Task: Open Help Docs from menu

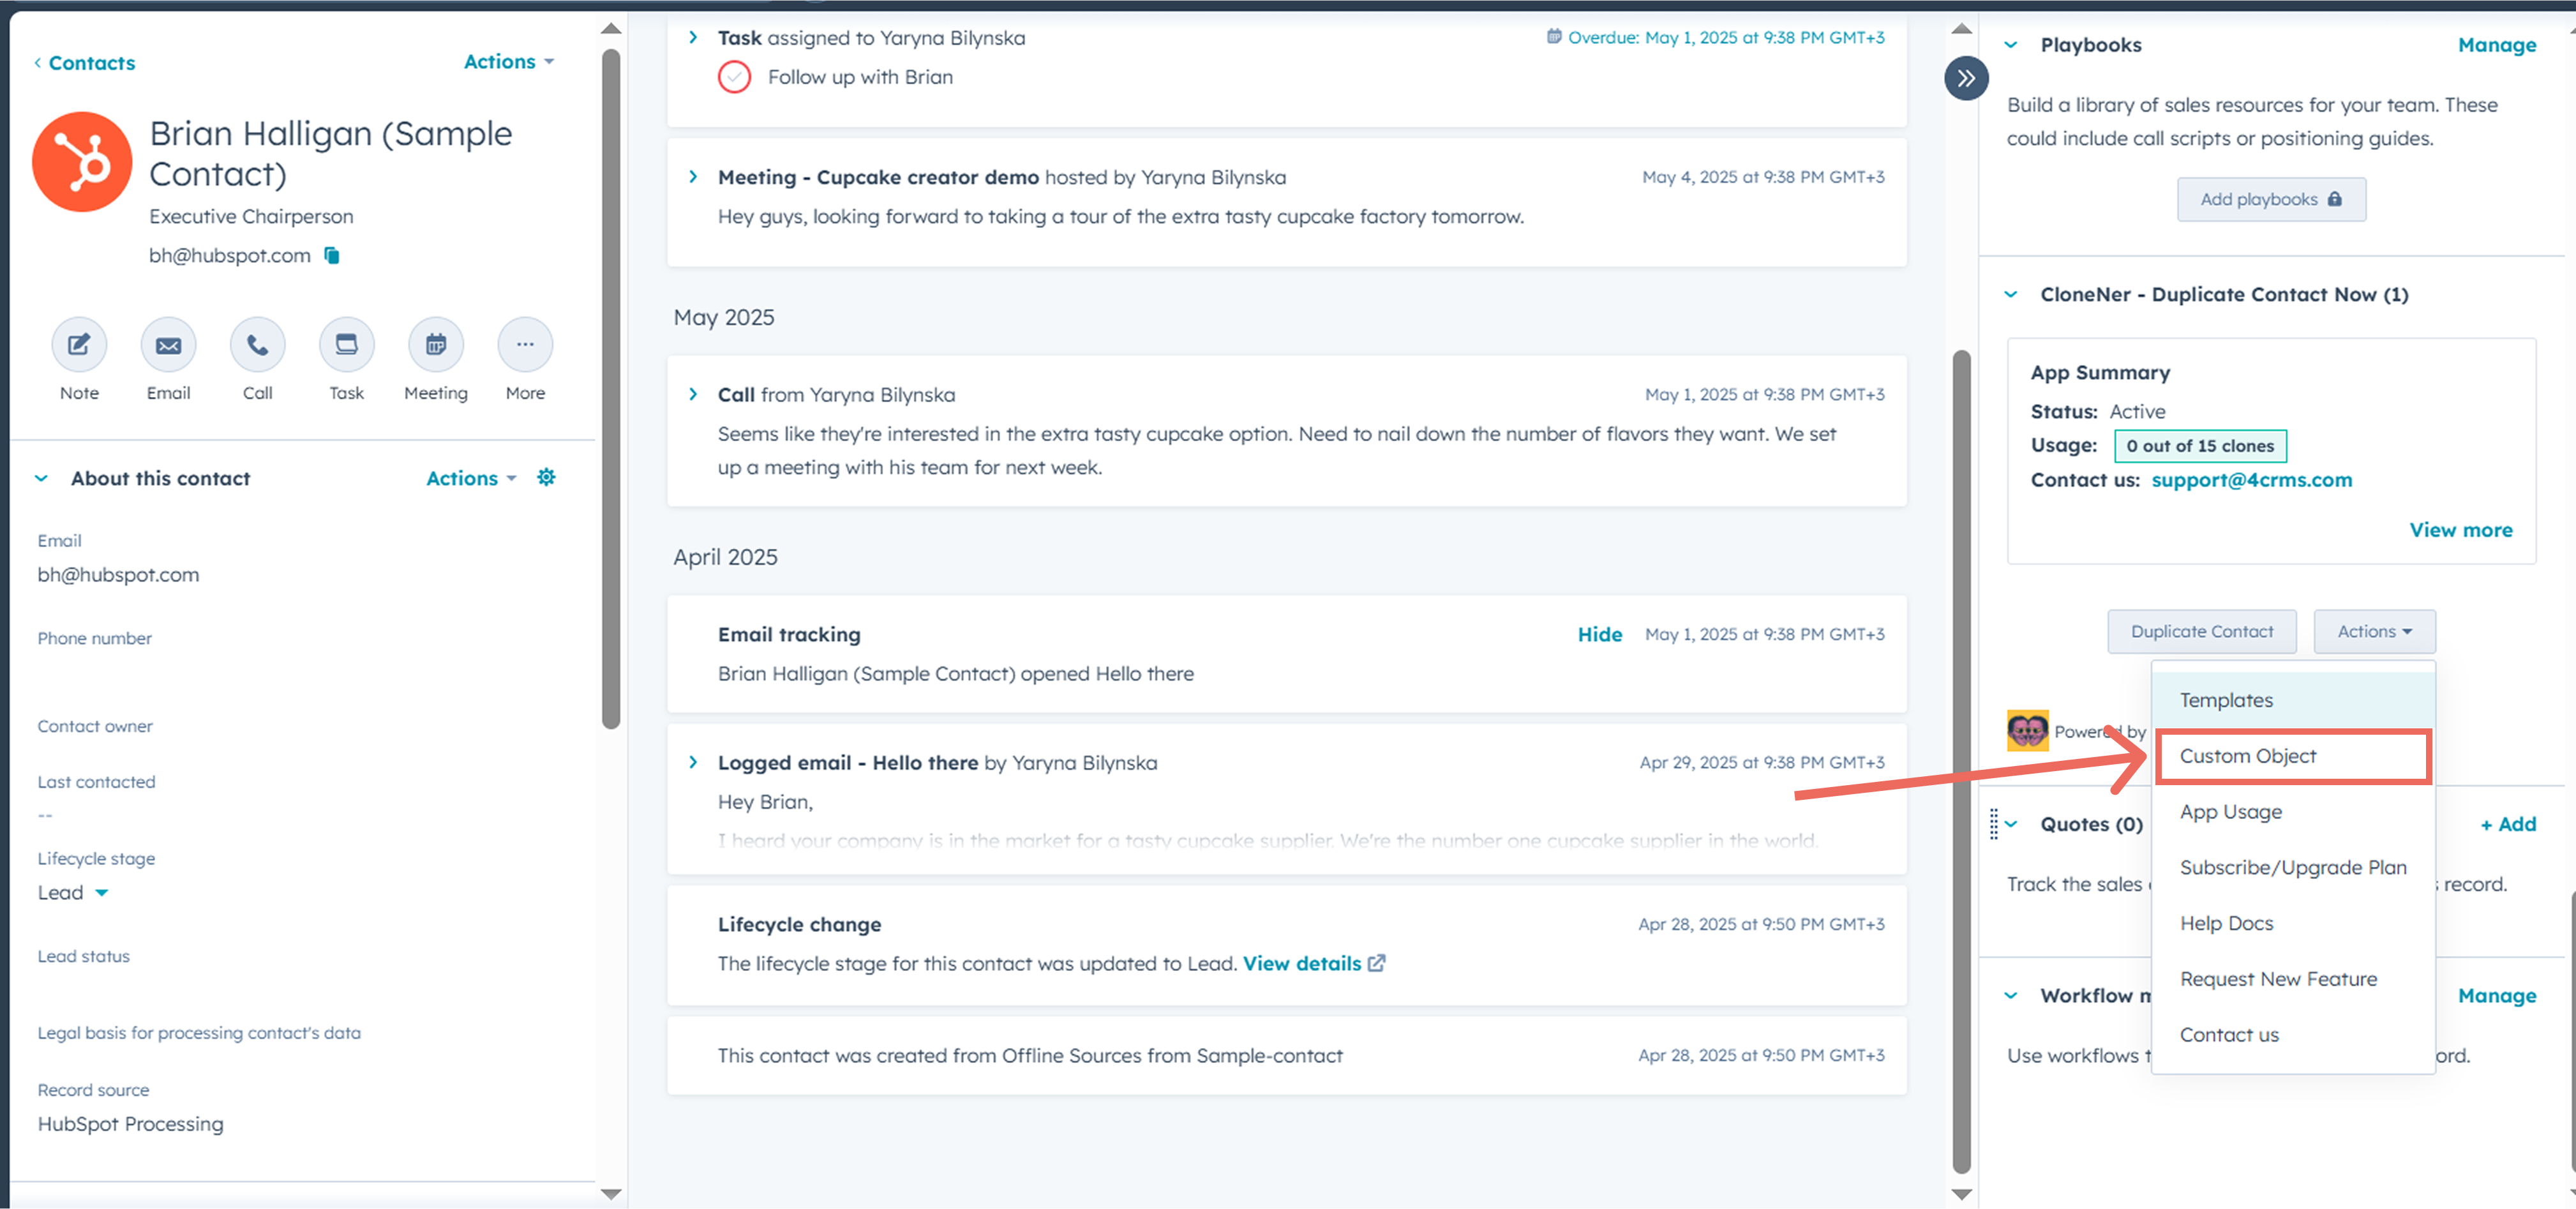Action: [x=2293, y=923]
